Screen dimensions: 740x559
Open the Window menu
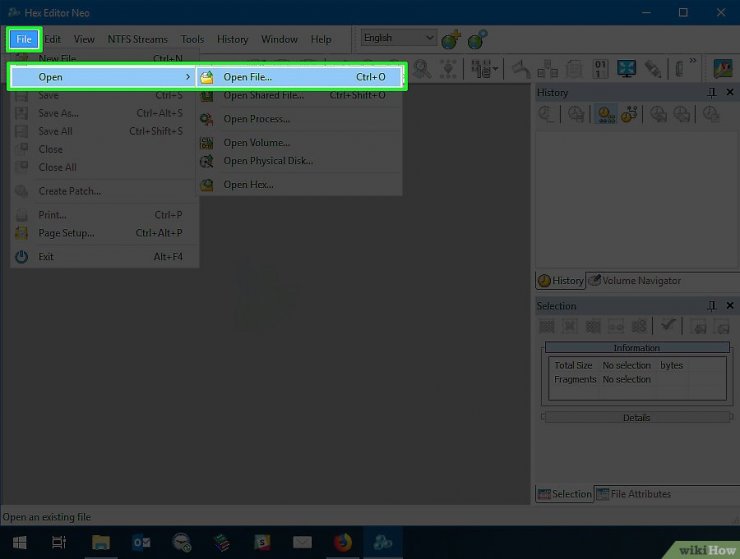coord(279,39)
